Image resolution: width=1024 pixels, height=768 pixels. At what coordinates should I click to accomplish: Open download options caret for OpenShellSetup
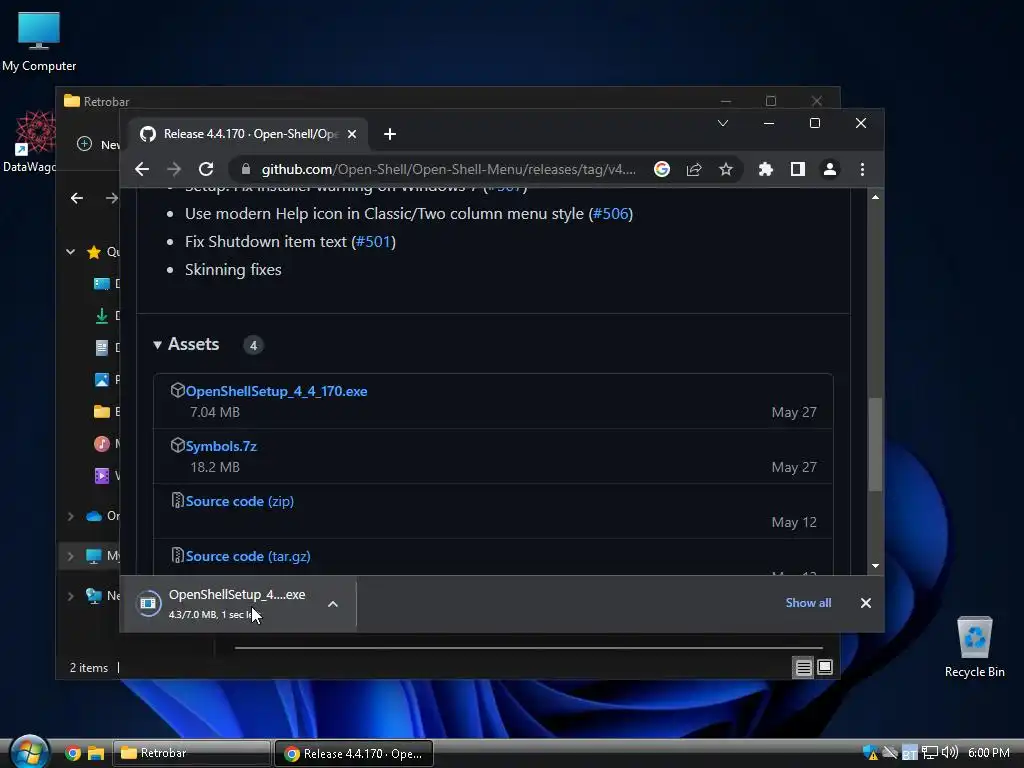coord(333,604)
